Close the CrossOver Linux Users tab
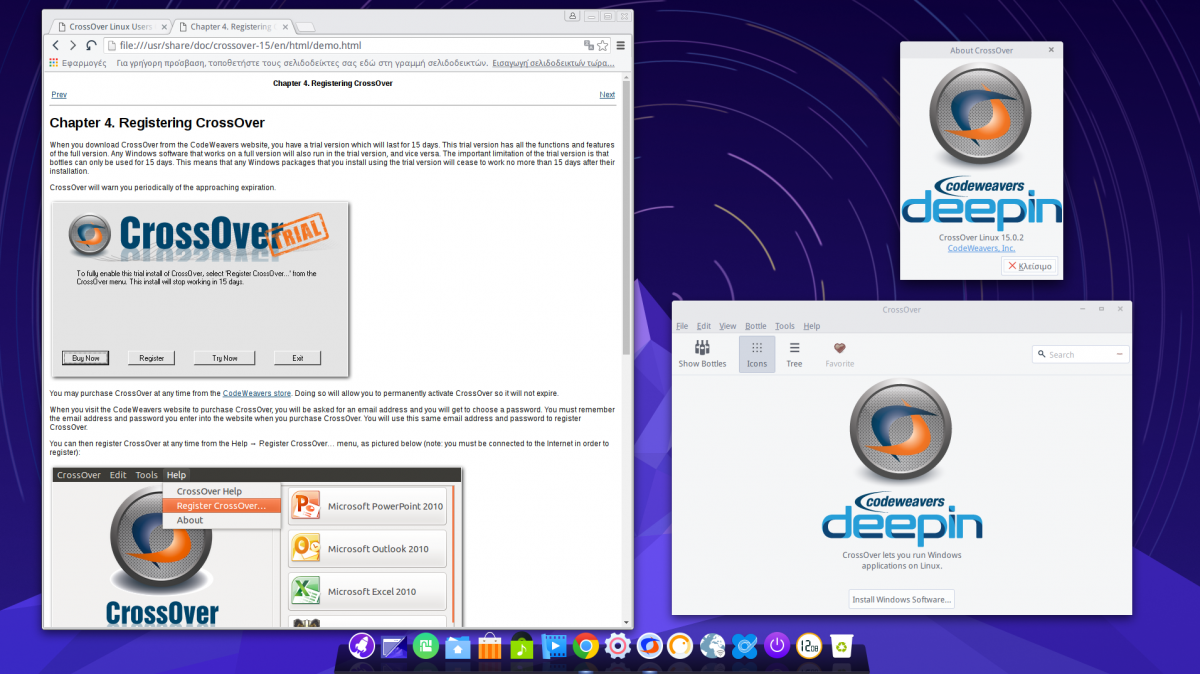This screenshot has height=674, width=1200. pos(162,26)
